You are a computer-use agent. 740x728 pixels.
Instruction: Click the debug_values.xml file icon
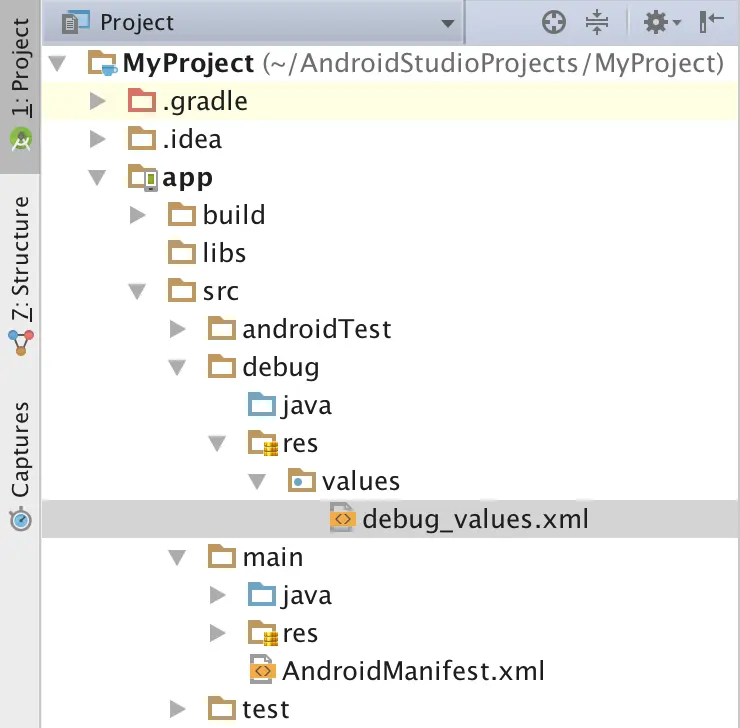(342, 519)
